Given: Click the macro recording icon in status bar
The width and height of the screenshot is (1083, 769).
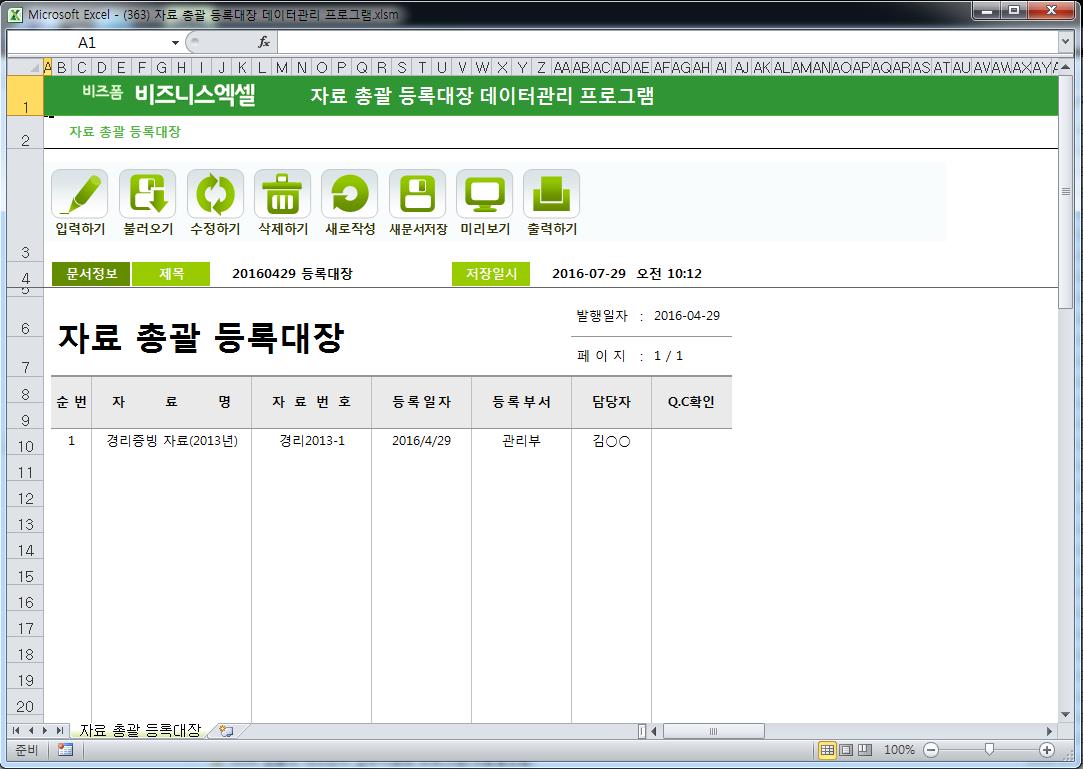Looking at the screenshot, I should 65,750.
